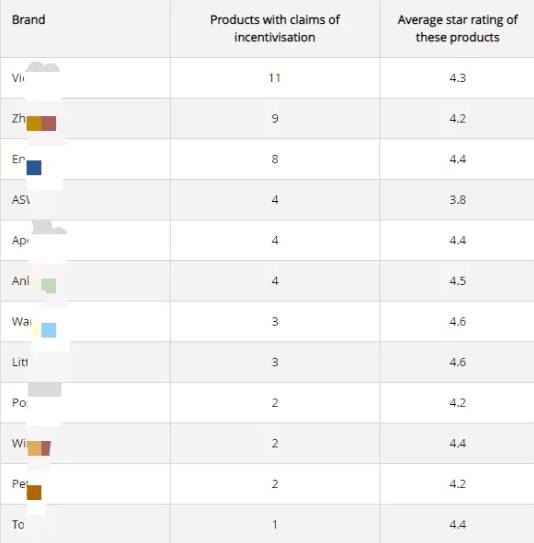The width and height of the screenshot is (534, 543).
Task: Select the cell showing 8 products
Action: point(275,159)
